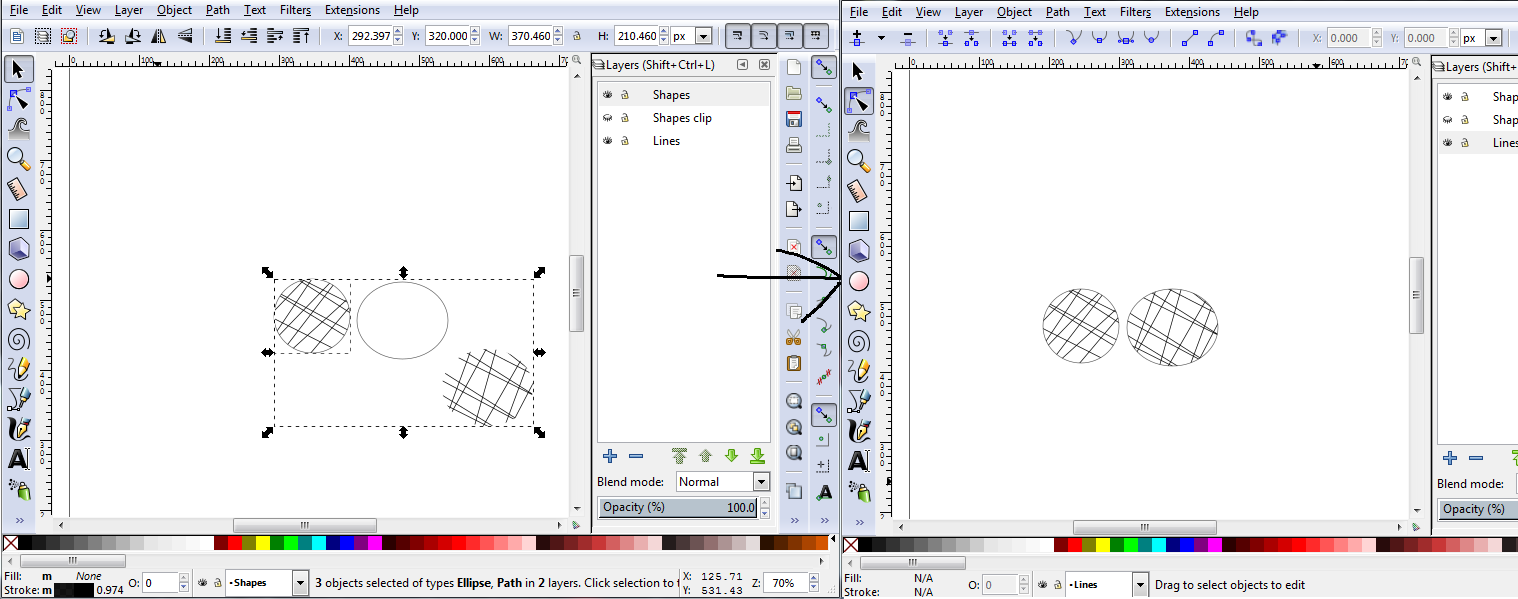Viewport: 1518px width, 599px height.
Task: Toggle lock on Lines layer in left window
Action: (625, 141)
